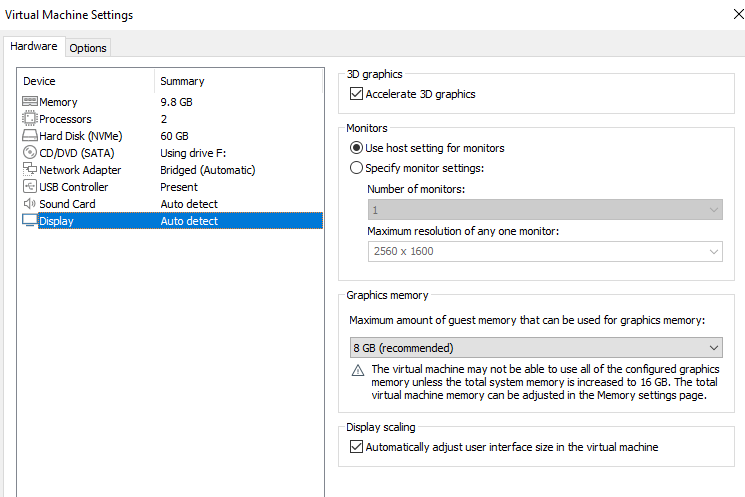The width and height of the screenshot is (745, 497).
Task: Open the graphics memory 8 GB dropdown
Action: 536,347
